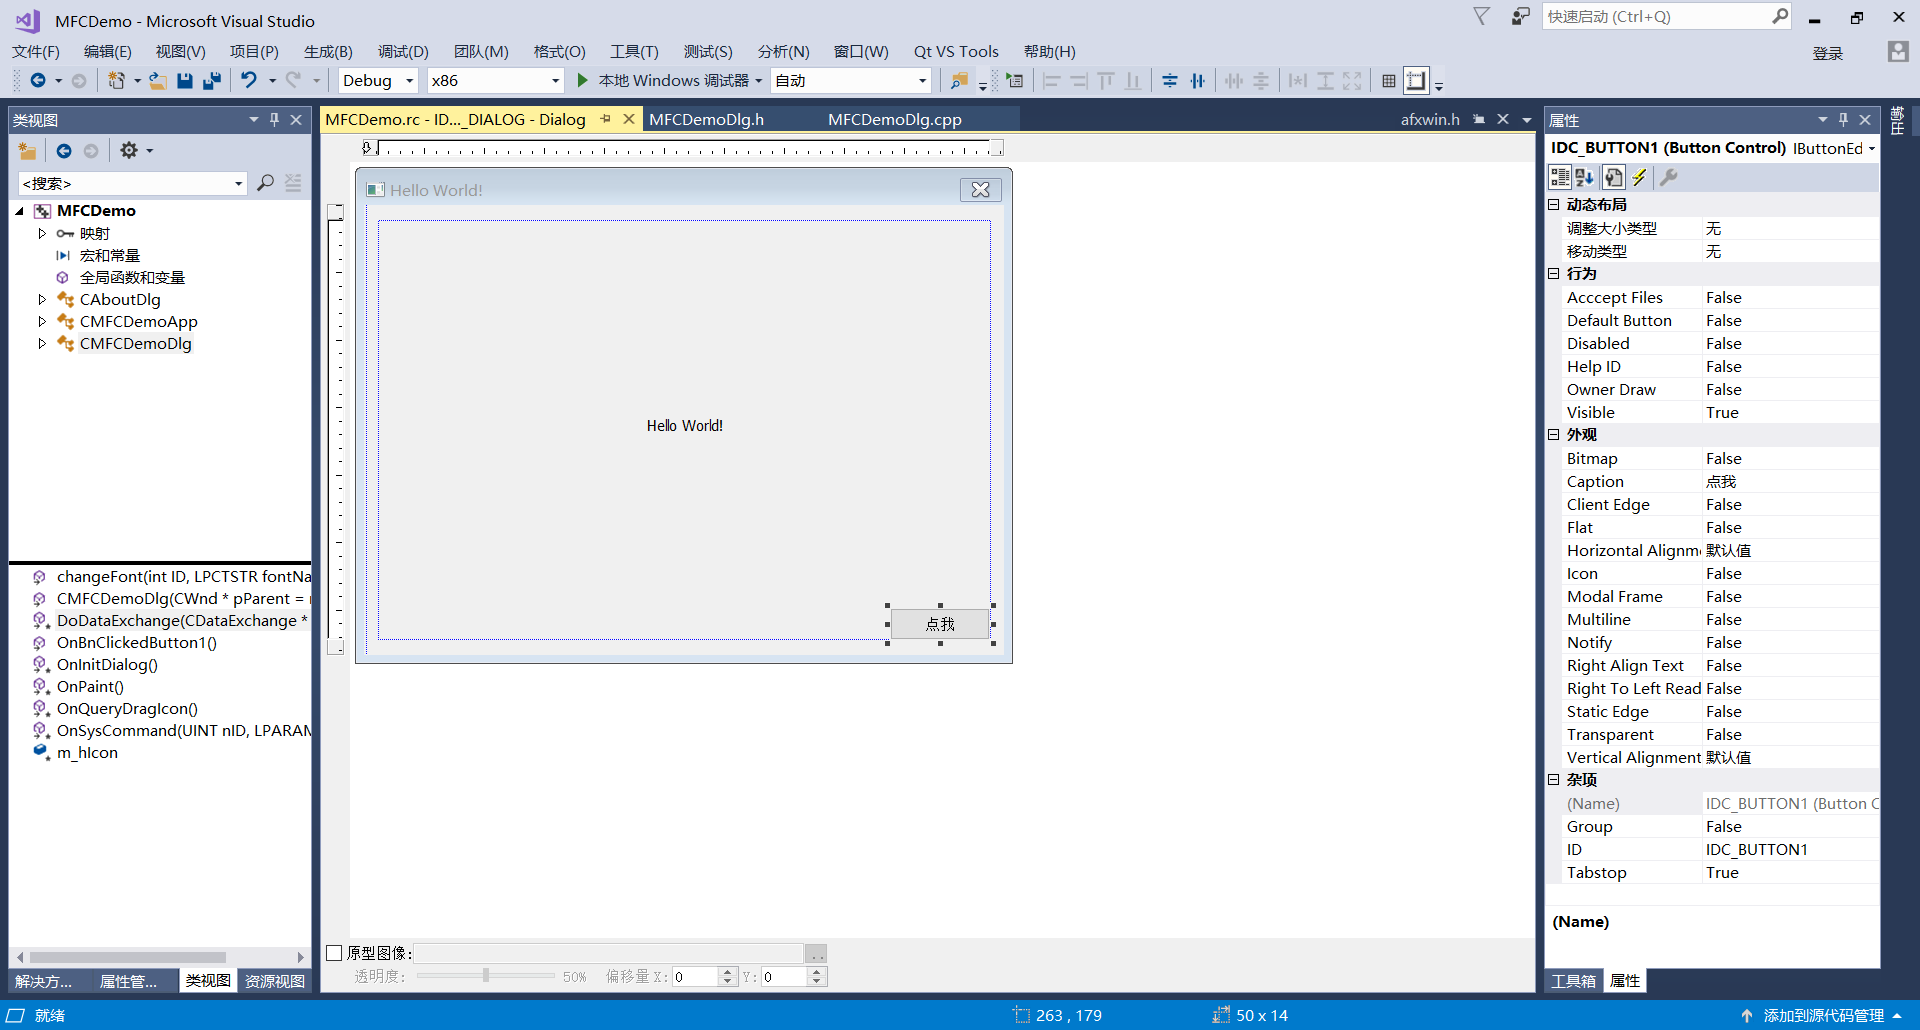
Task: Enable the 原型图像 checkbox
Action: (335, 953)
